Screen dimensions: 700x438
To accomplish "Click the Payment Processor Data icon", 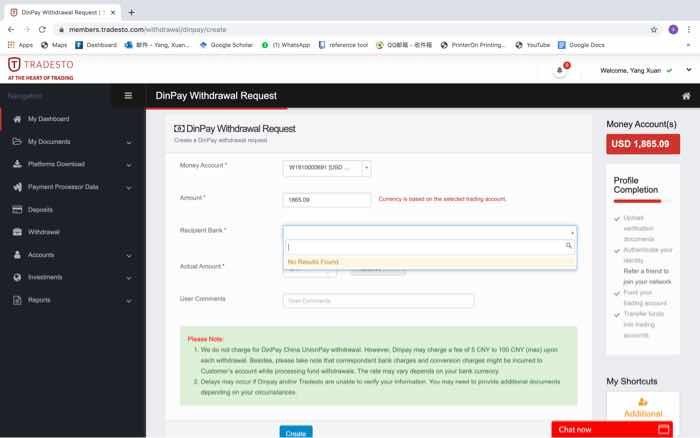I will [x=17, y=187].
